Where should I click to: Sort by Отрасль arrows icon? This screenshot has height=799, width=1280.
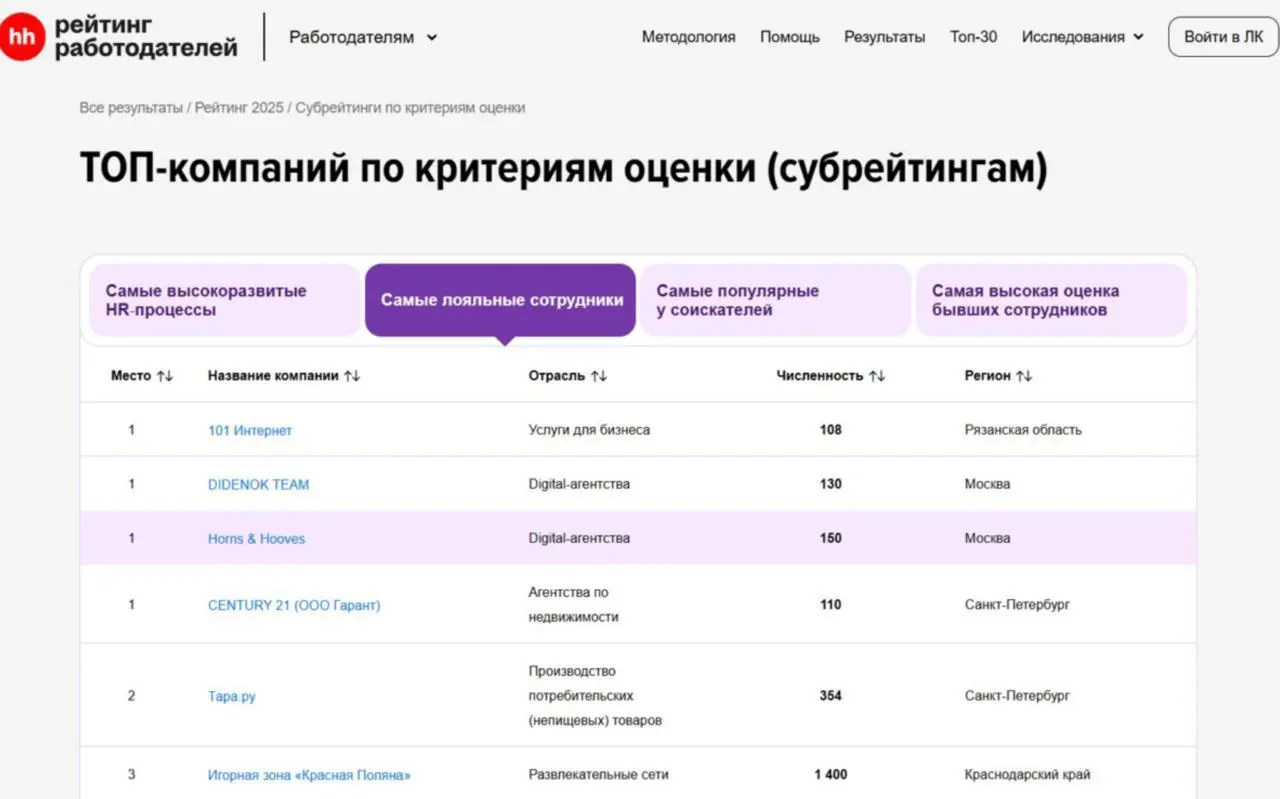tap(598, 376)
